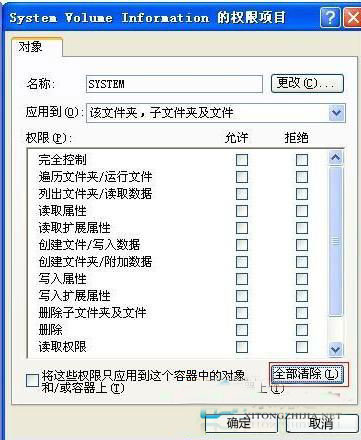Select the 该文件夹，子文件夹及文件 combo box
Screen dimensions: 361x440
pos(216,113)
